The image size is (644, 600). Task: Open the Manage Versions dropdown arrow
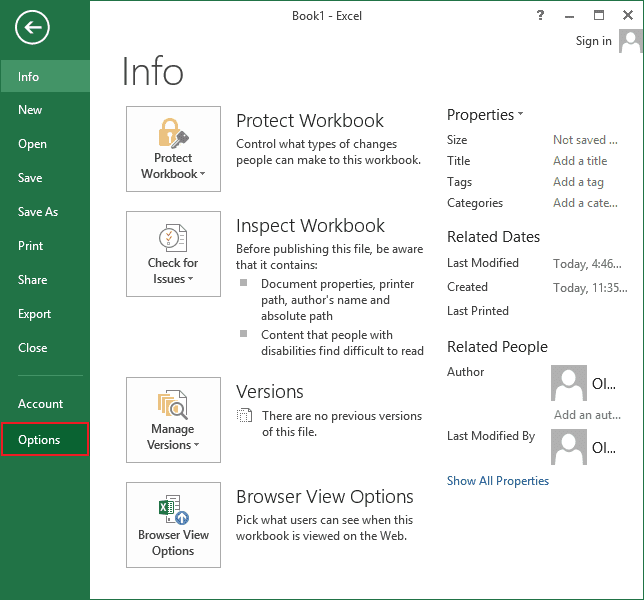coord(196,445)
